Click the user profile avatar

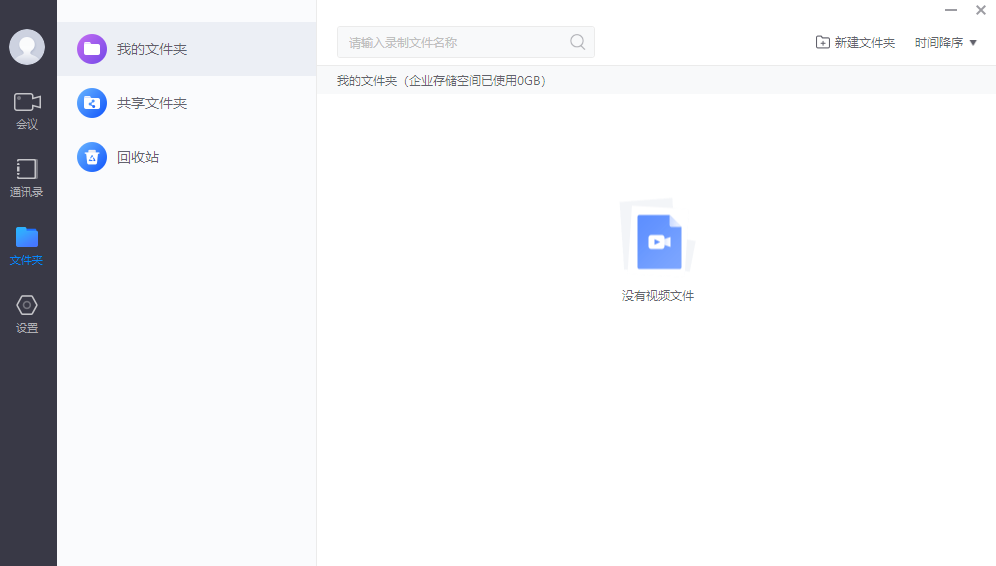[27, 47]
